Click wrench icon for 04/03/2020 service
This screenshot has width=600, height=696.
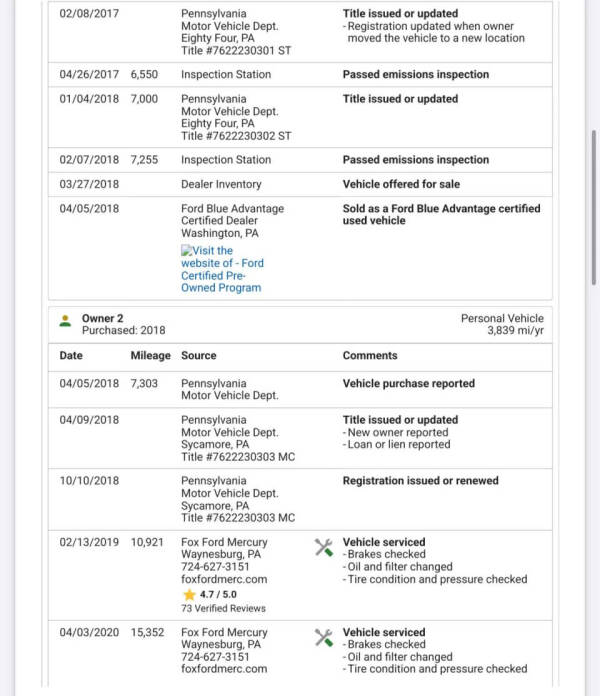323,636
